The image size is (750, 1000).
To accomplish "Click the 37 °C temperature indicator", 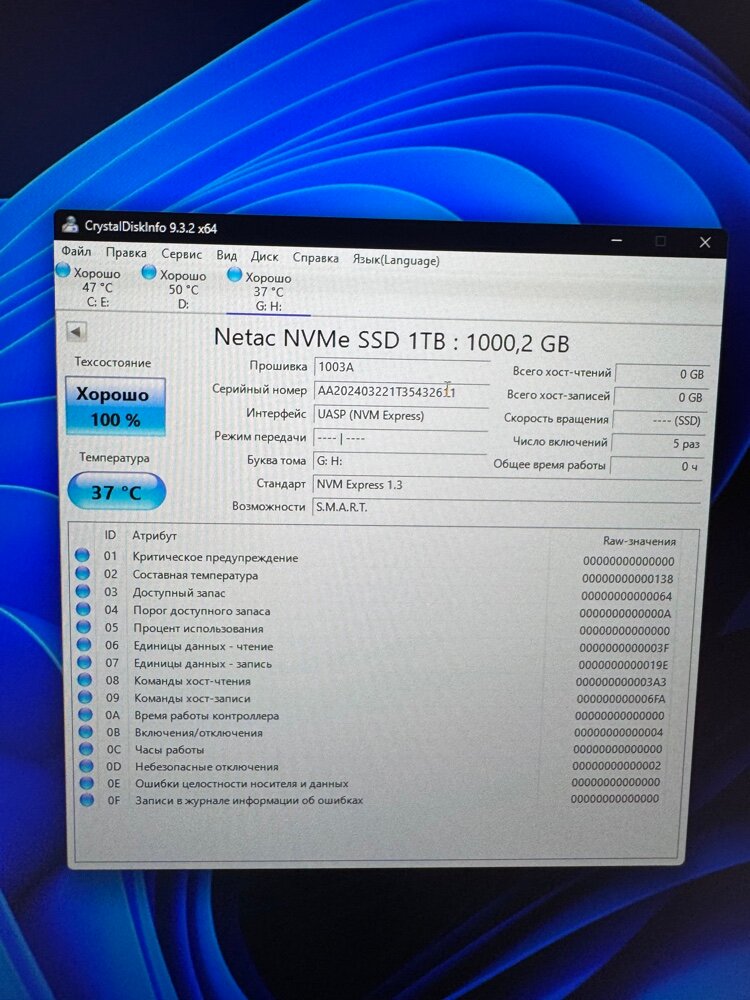I will pyautogui.click(x=116, y=492).
